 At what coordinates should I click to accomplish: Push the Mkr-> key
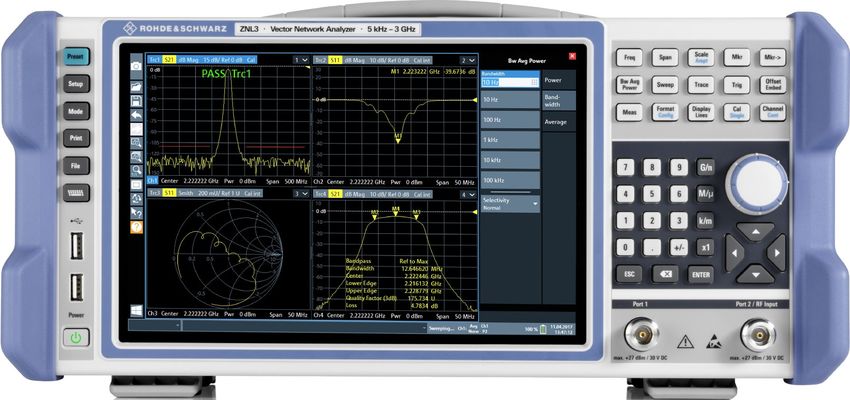772,57
